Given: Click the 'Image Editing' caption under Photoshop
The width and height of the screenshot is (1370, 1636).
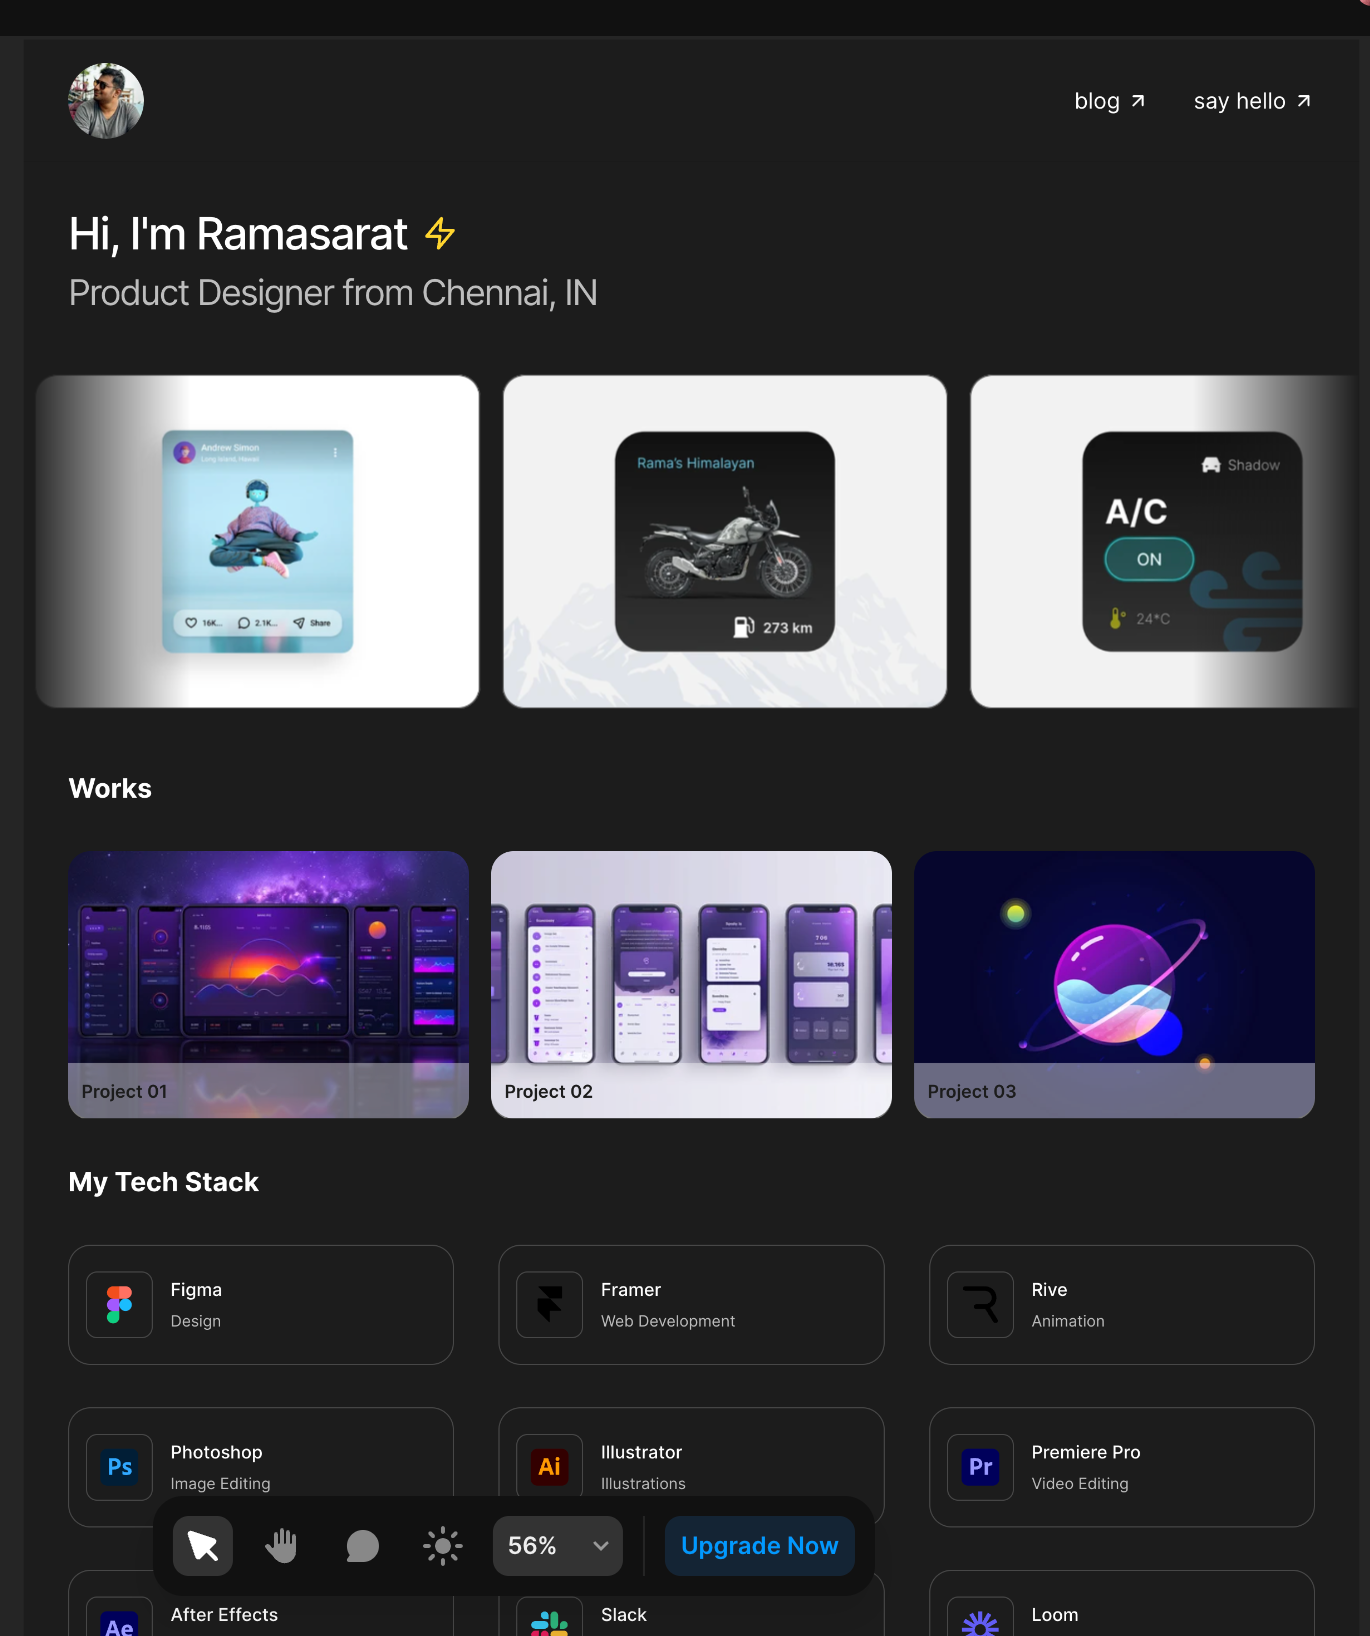Looking at the screenshot, I should pyautogui.click(x=220, y=1484).
